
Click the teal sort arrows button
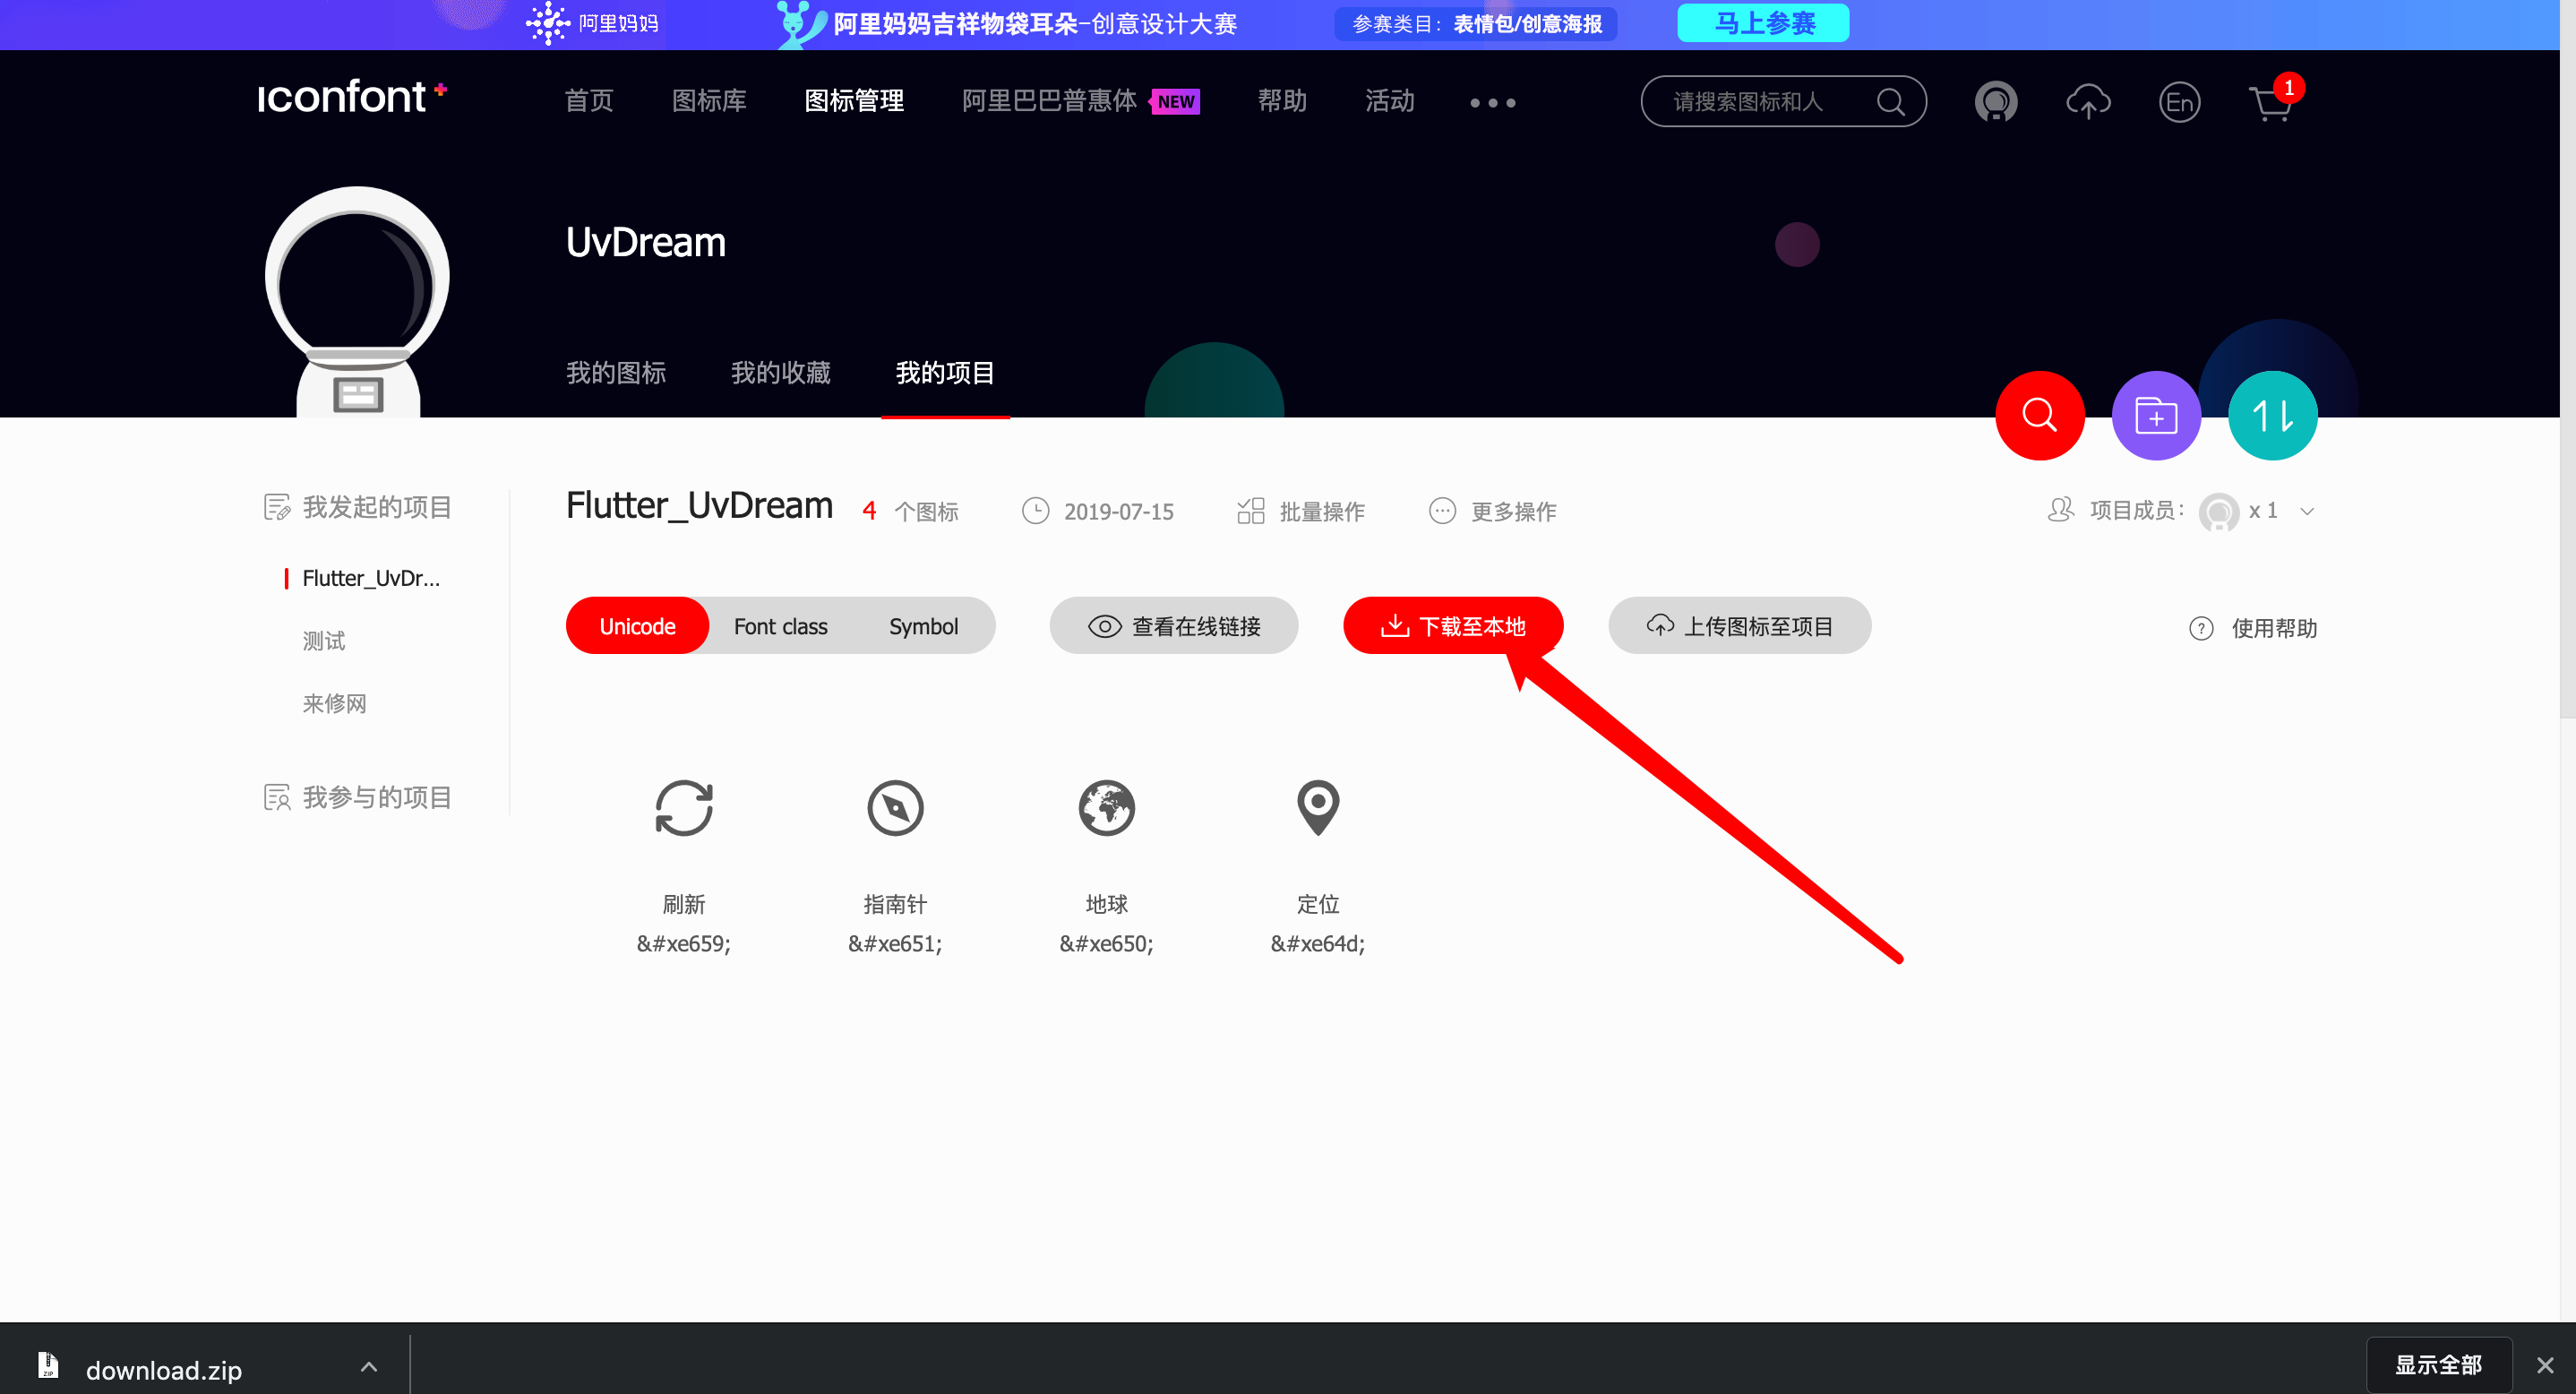click(2272, 415)
